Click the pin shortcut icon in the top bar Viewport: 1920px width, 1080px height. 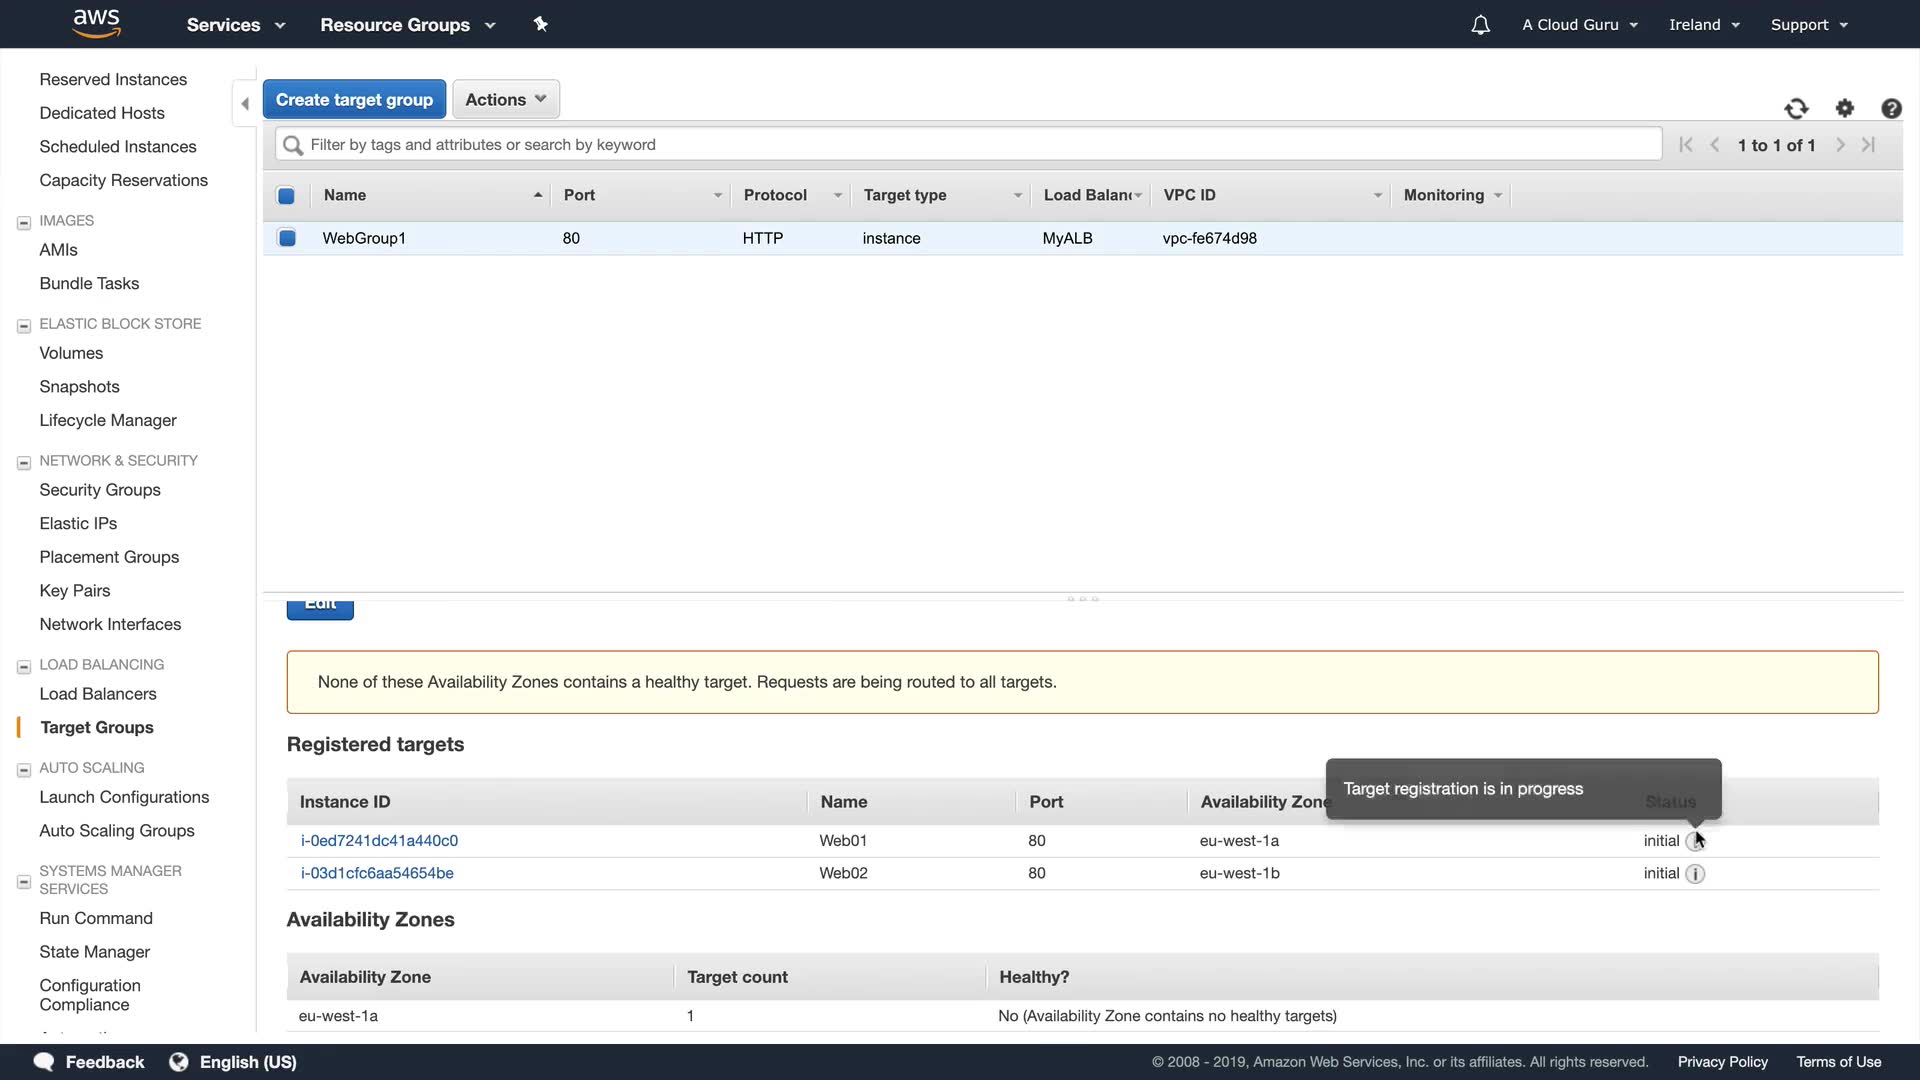(x=541, y=24)
